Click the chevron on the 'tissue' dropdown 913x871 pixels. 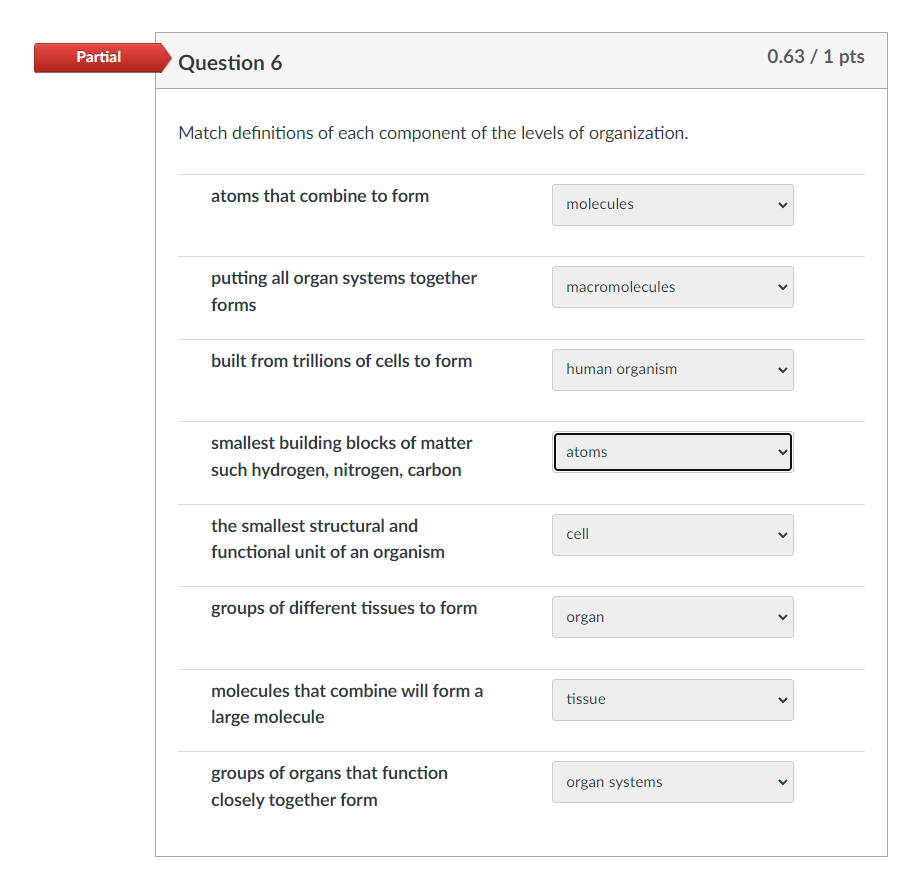coord(782,700)
